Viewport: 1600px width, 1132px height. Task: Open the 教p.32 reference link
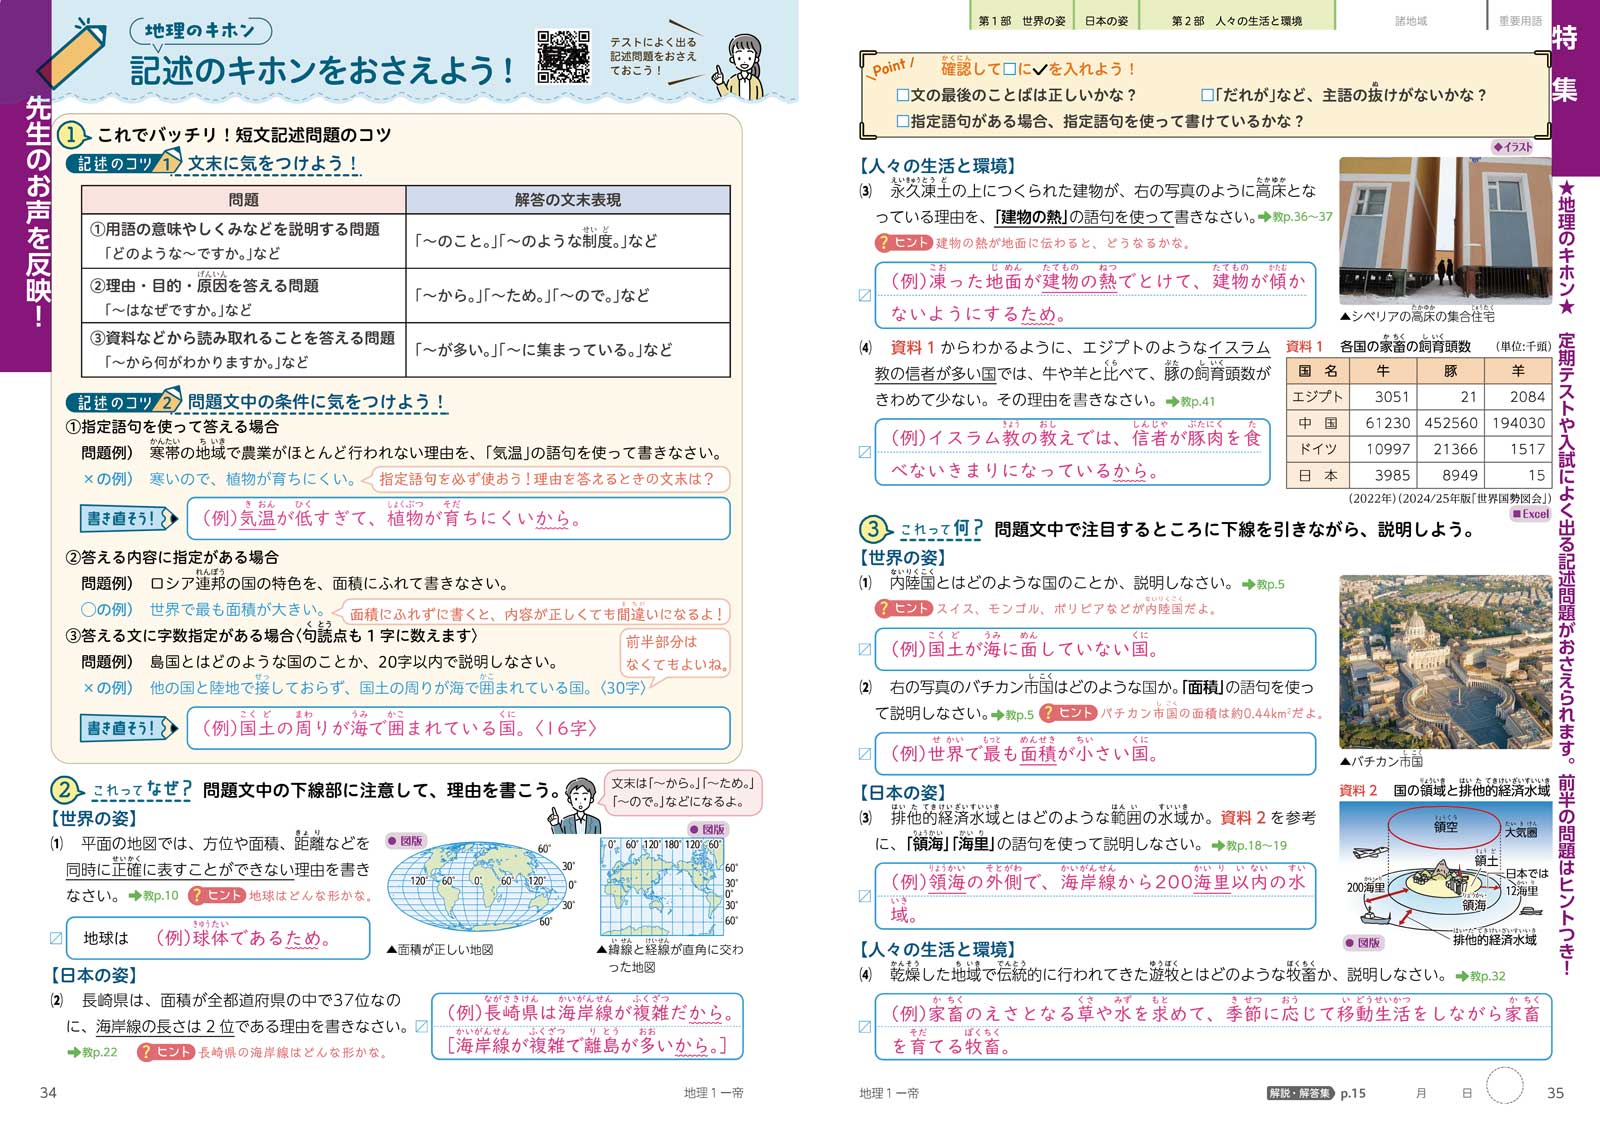tap(1480, 976)
